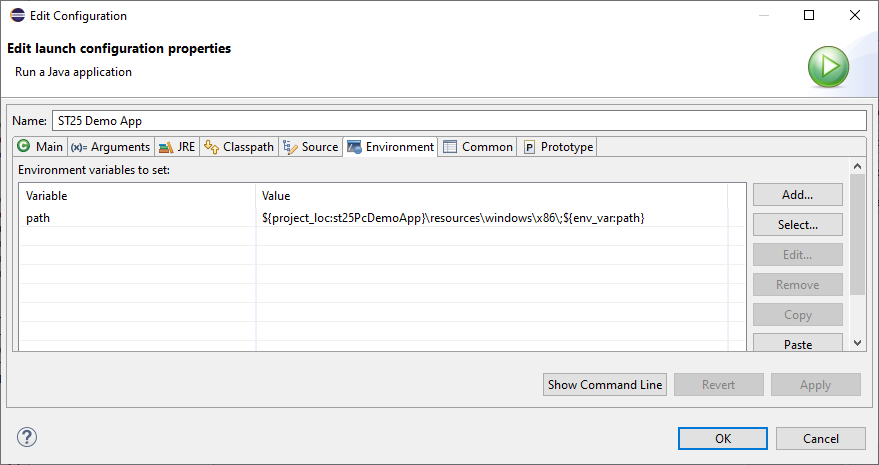The height and width of the screenshot is (465, 879).
Task: Switch to the Main tab
Action: click(x=40, y=147)
